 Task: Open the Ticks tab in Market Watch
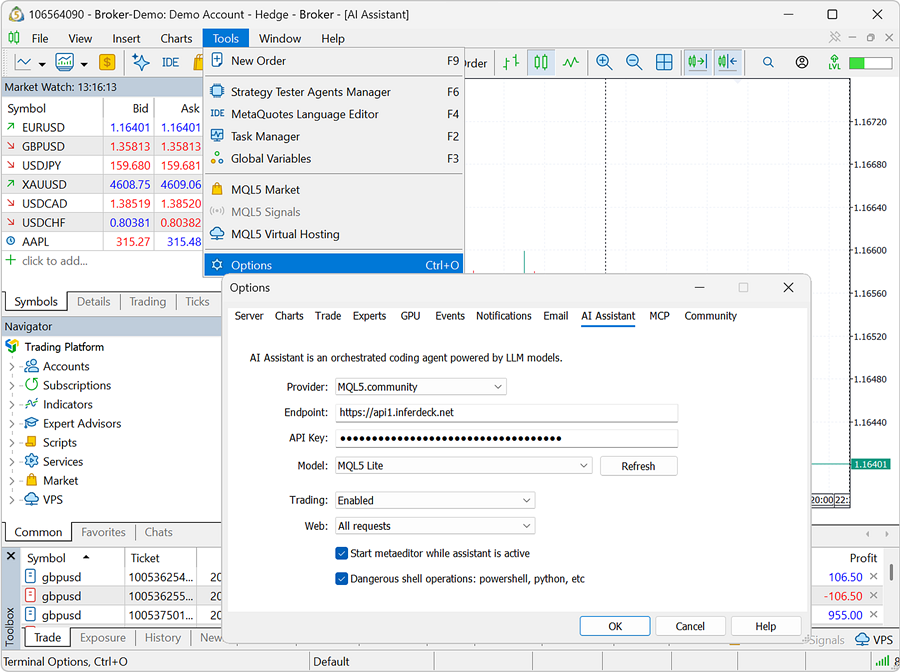[197, 301]
